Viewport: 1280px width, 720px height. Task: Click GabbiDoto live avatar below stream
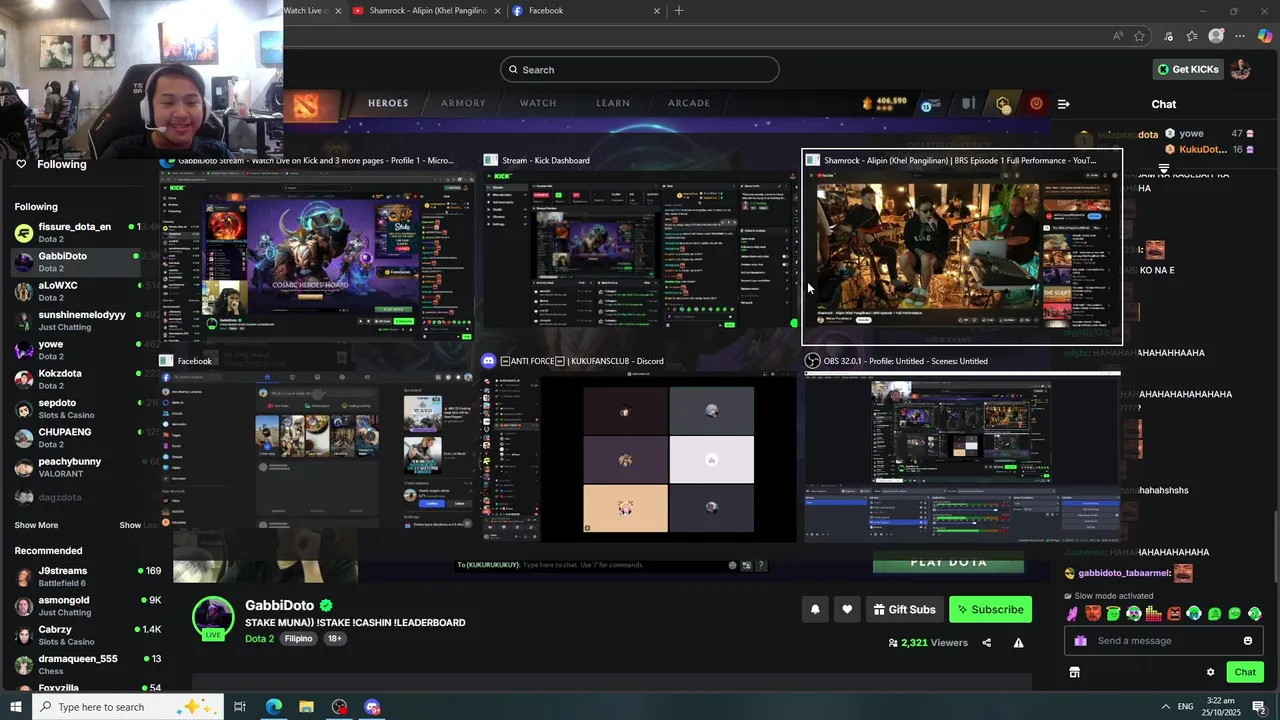(213, 618)
